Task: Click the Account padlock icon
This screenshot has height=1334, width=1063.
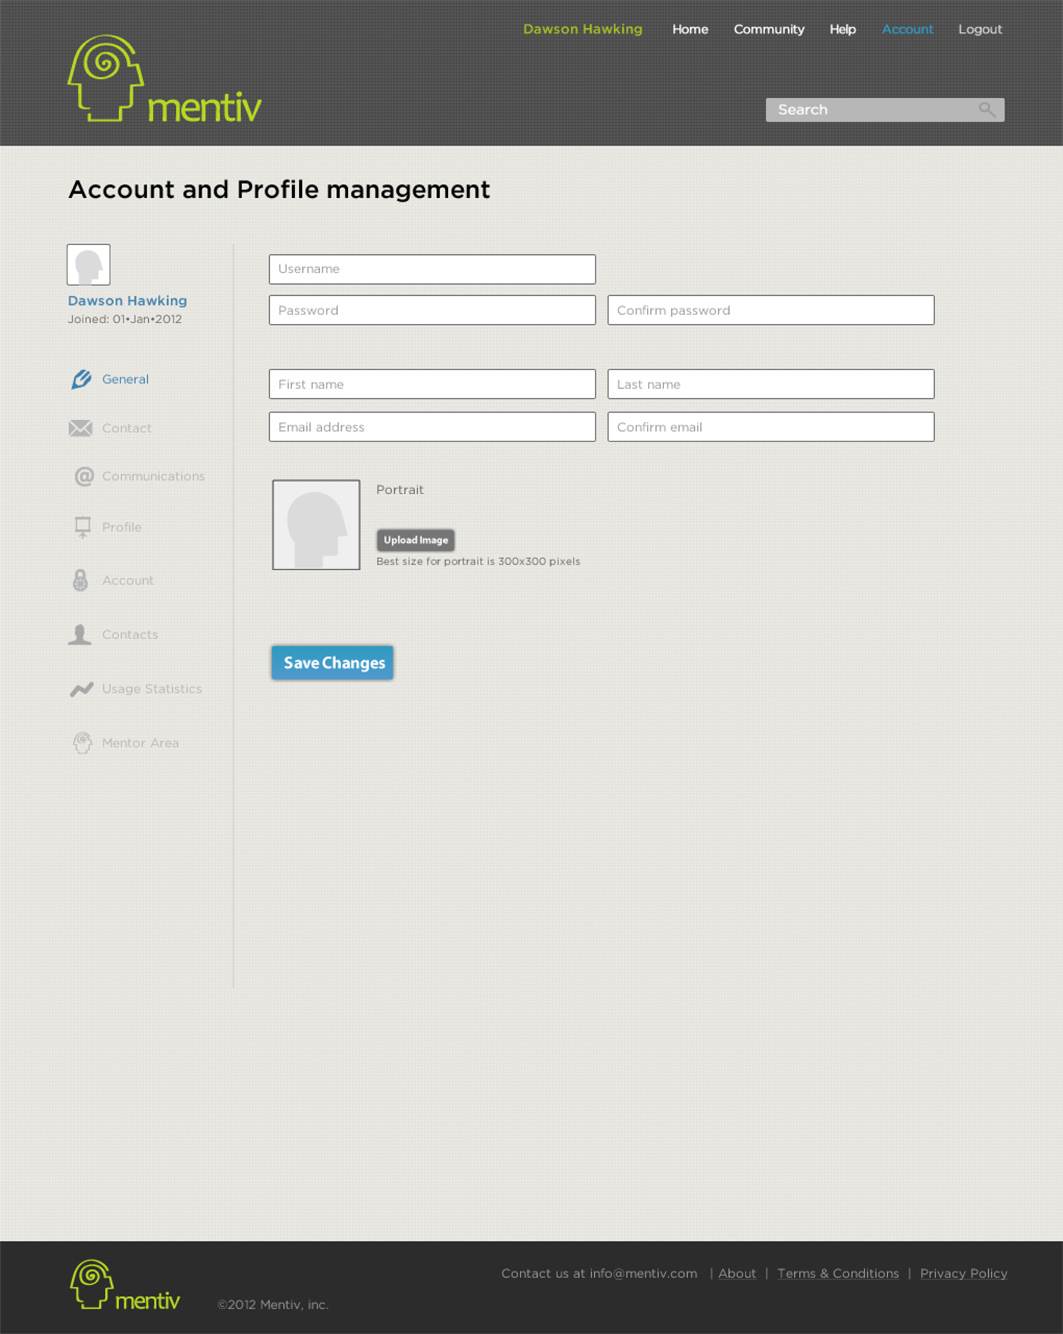Action: [81, 580]
